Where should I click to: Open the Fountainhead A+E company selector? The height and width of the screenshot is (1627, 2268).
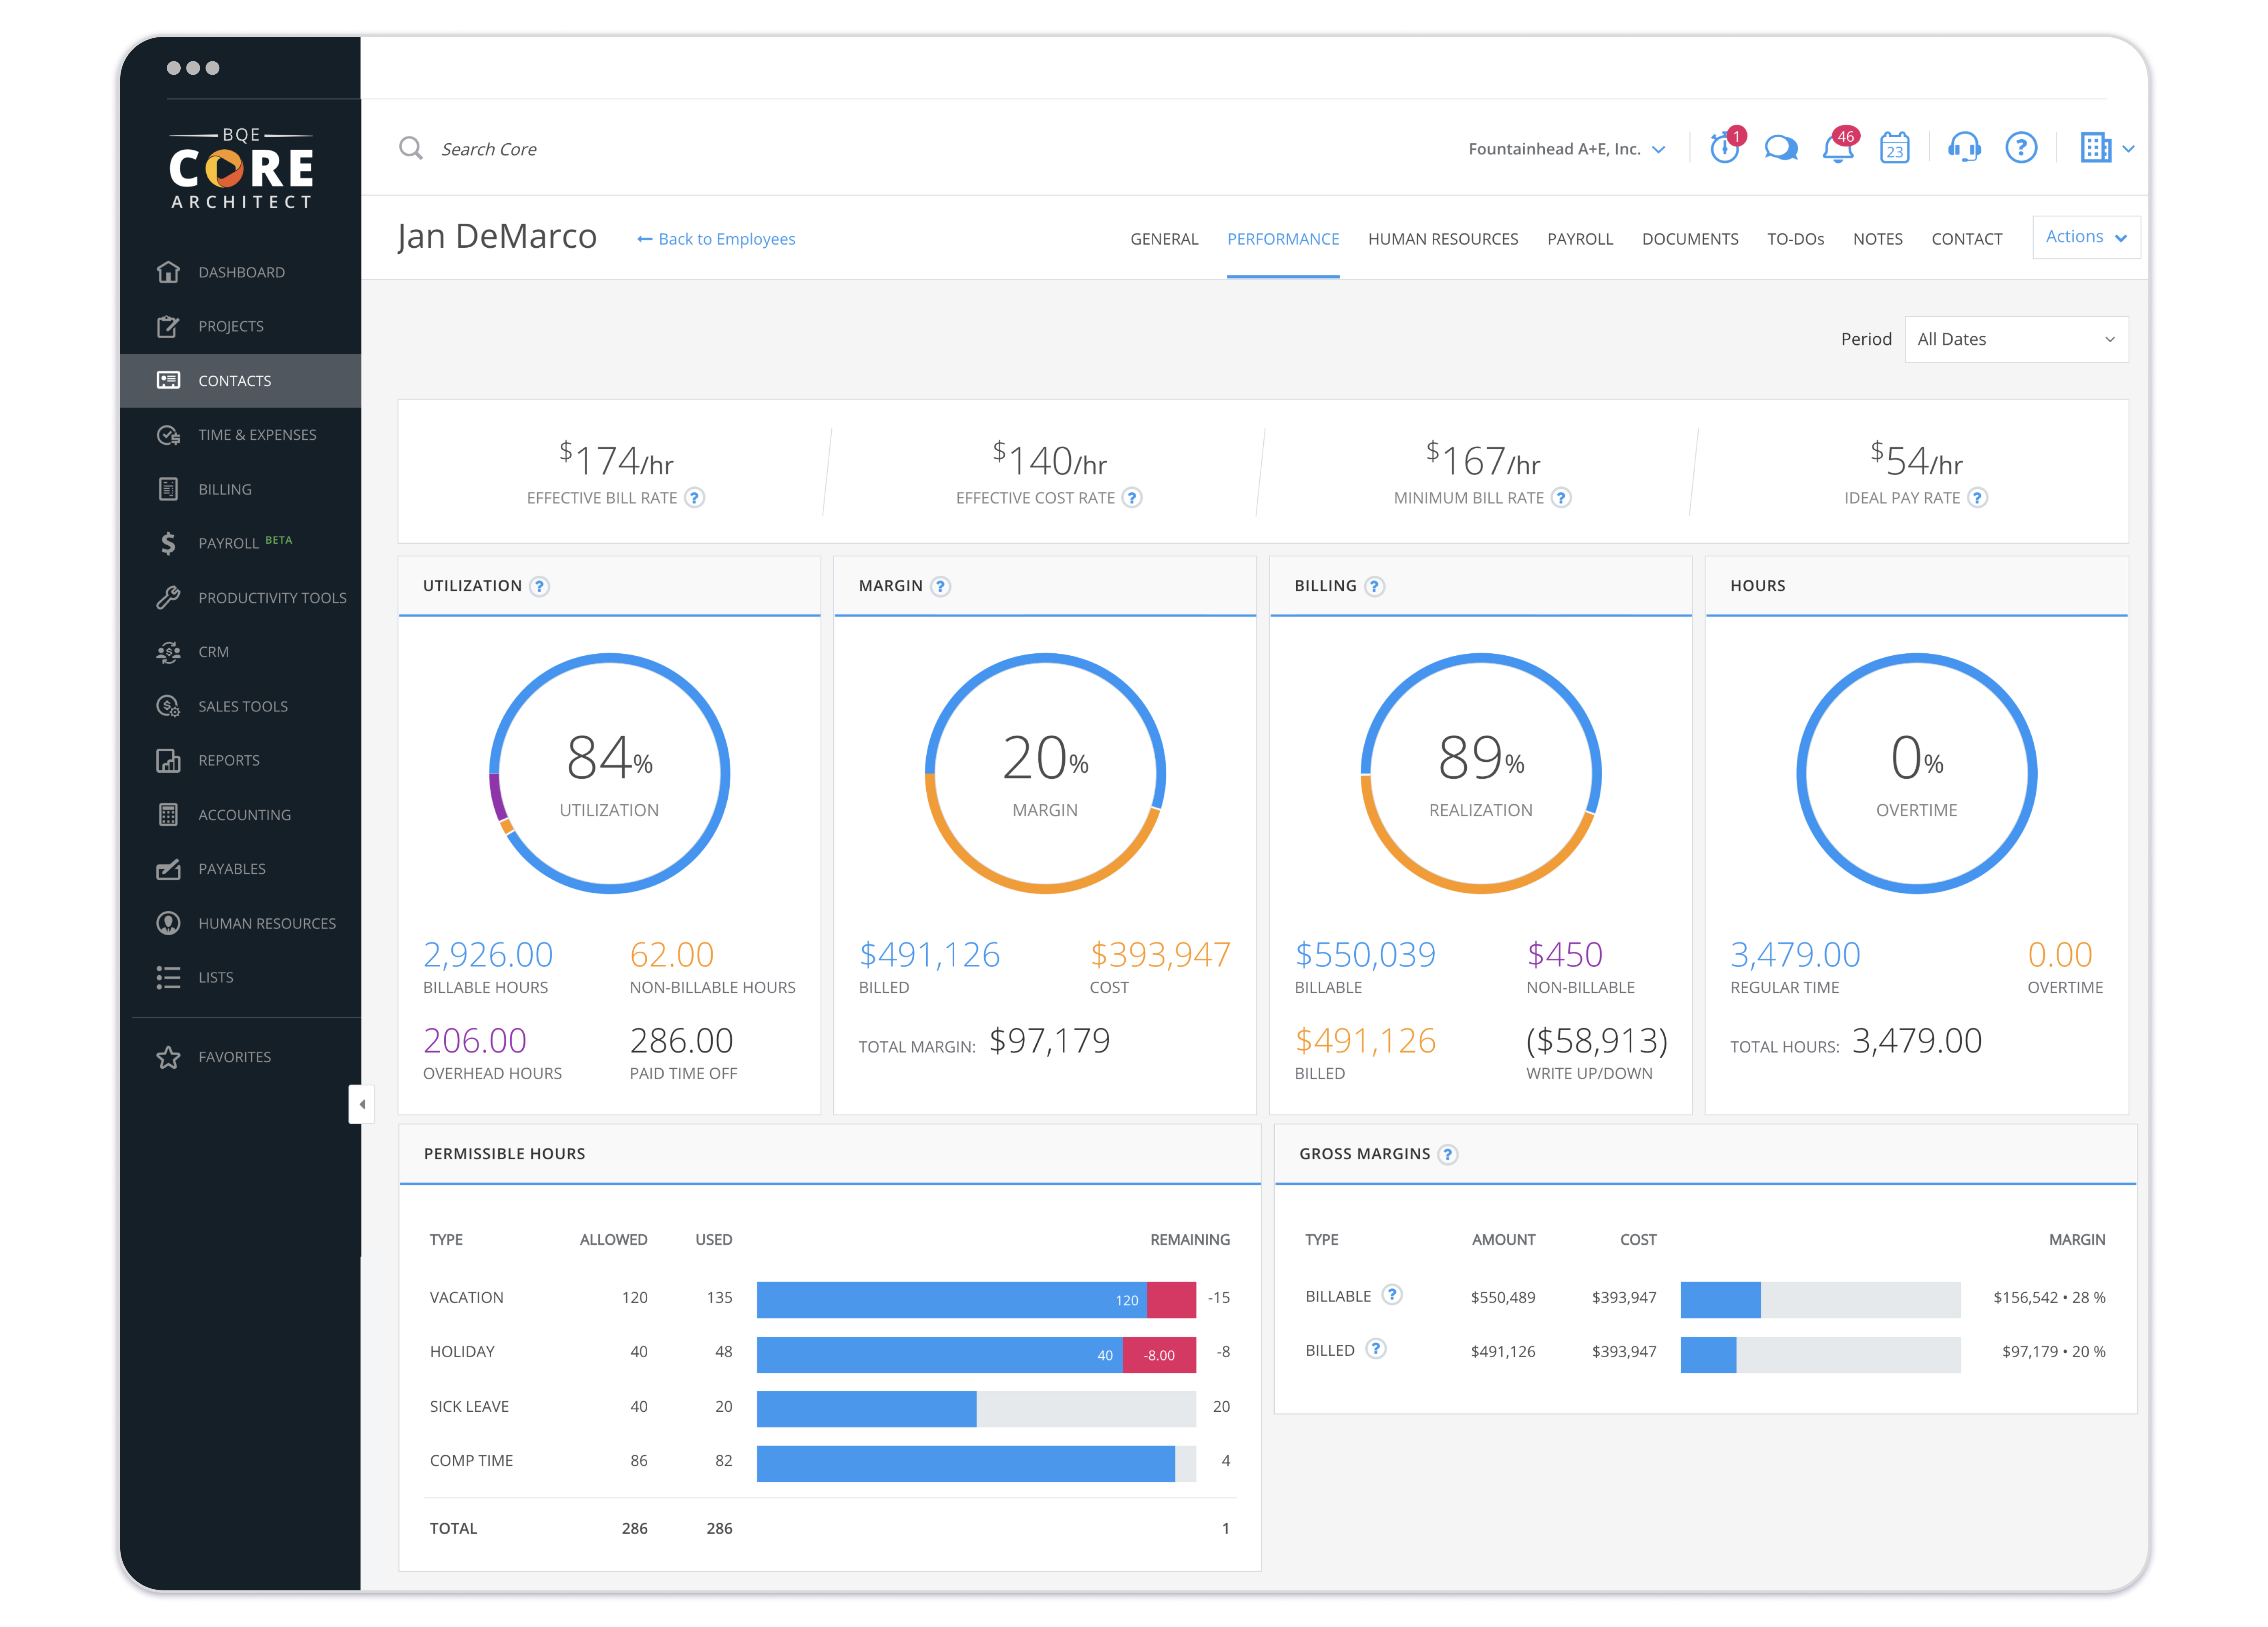pyautogui.click(x=1566, y=149)
